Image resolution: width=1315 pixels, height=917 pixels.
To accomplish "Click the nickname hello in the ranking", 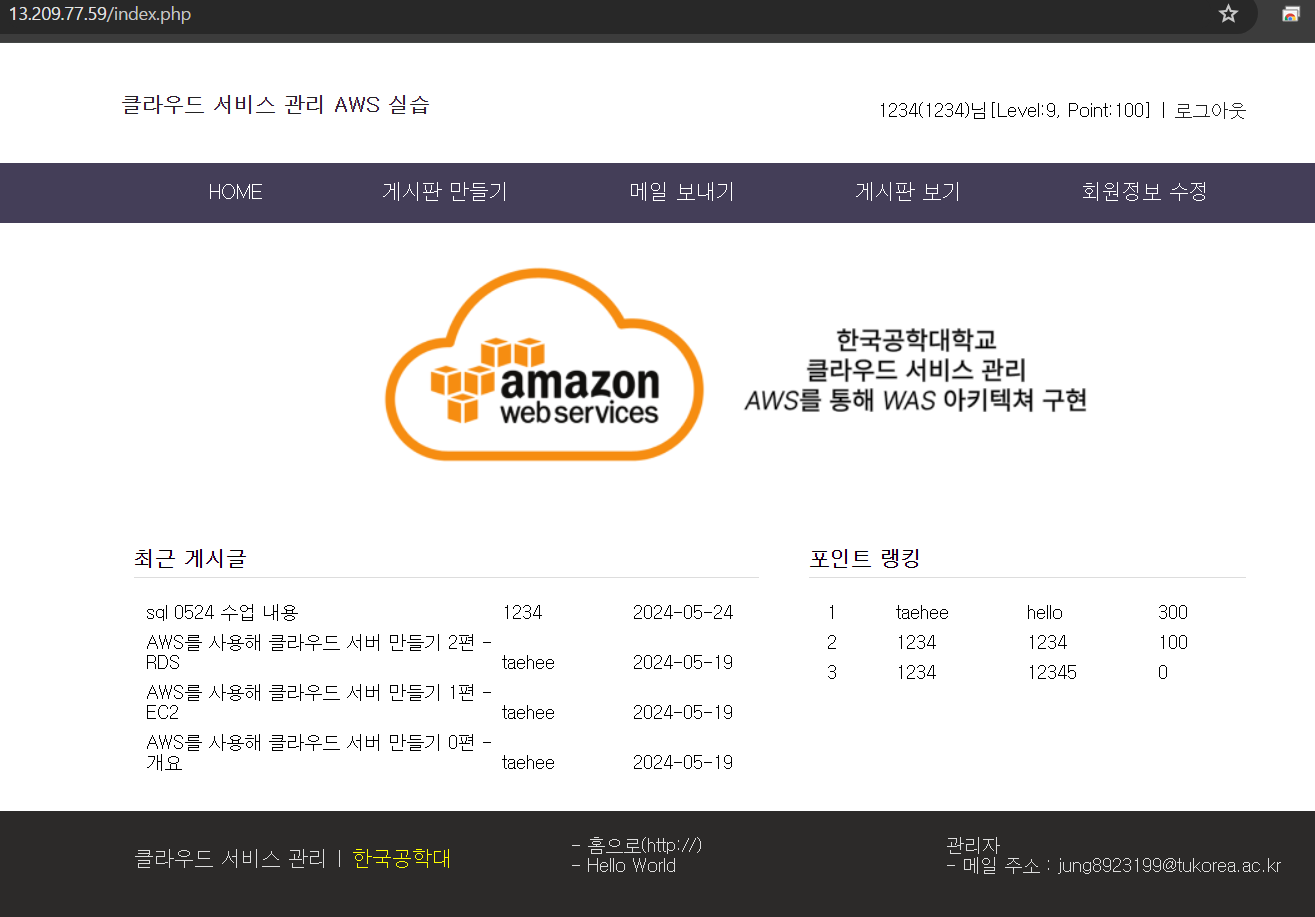I will pos(1044,613).
